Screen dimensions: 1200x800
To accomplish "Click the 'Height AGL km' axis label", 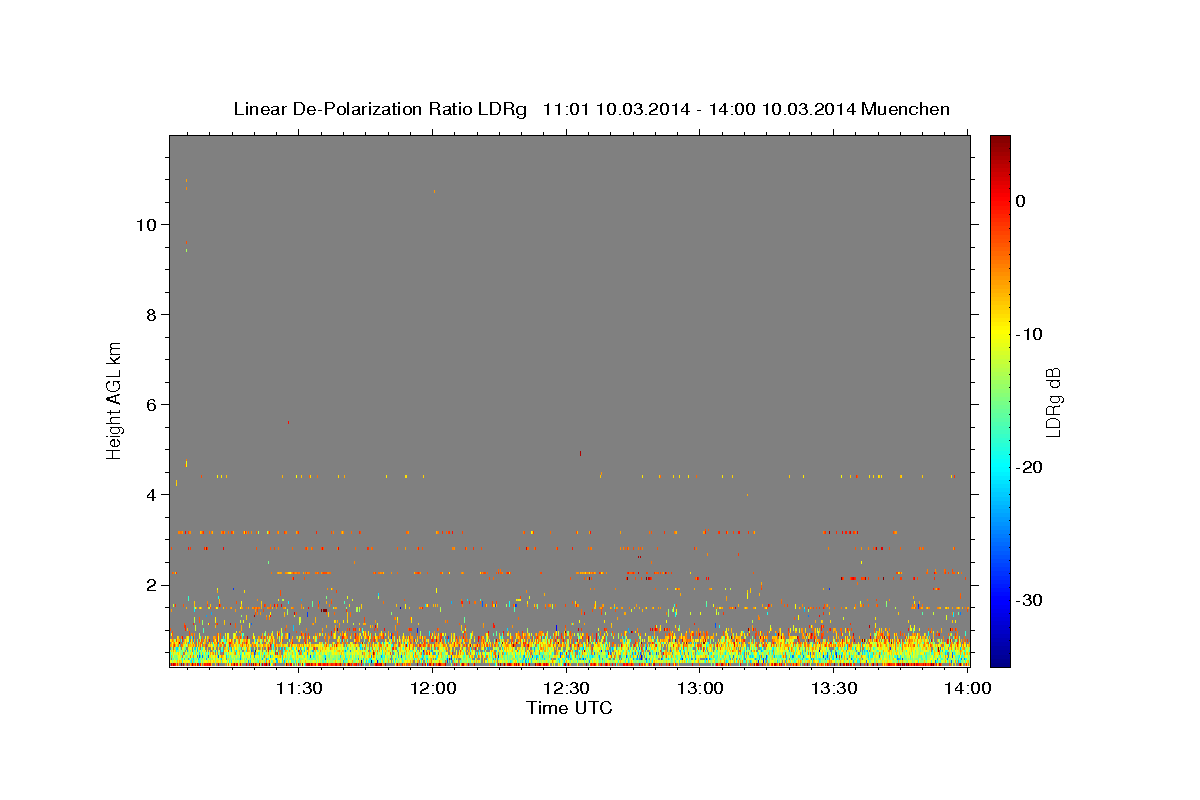I will click(x=114, y=399).
